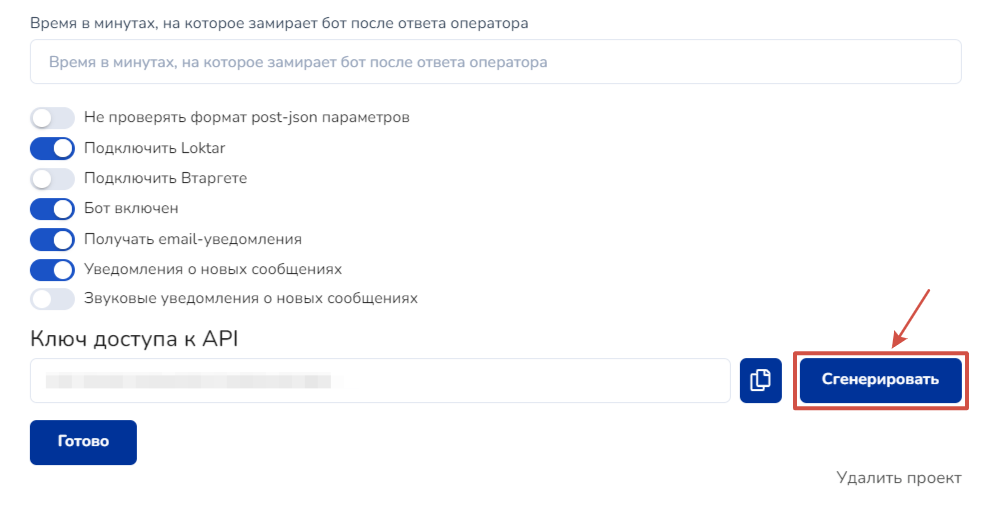Enable the Звуковые уведомления switch

coord(53,298)
